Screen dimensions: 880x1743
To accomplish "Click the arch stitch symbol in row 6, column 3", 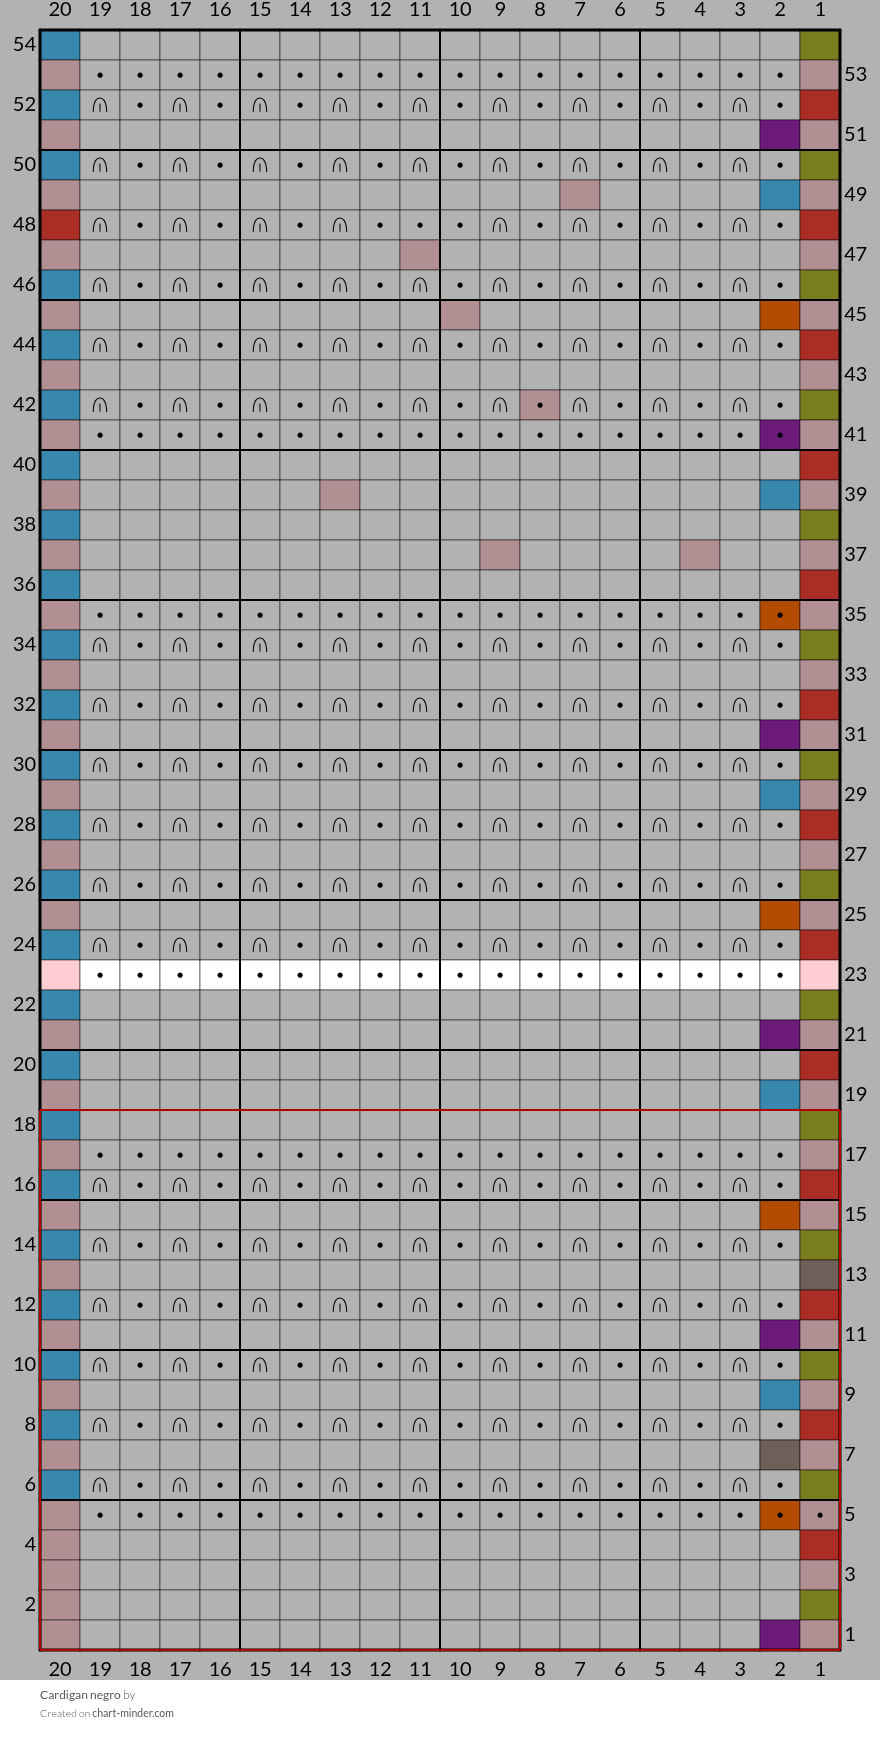I will point(740,1485).
